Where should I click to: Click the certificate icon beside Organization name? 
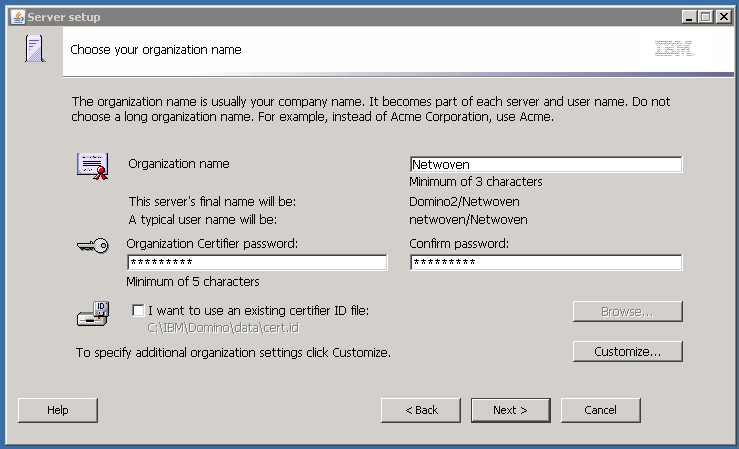pyautogui.click(x=93, y=166)
